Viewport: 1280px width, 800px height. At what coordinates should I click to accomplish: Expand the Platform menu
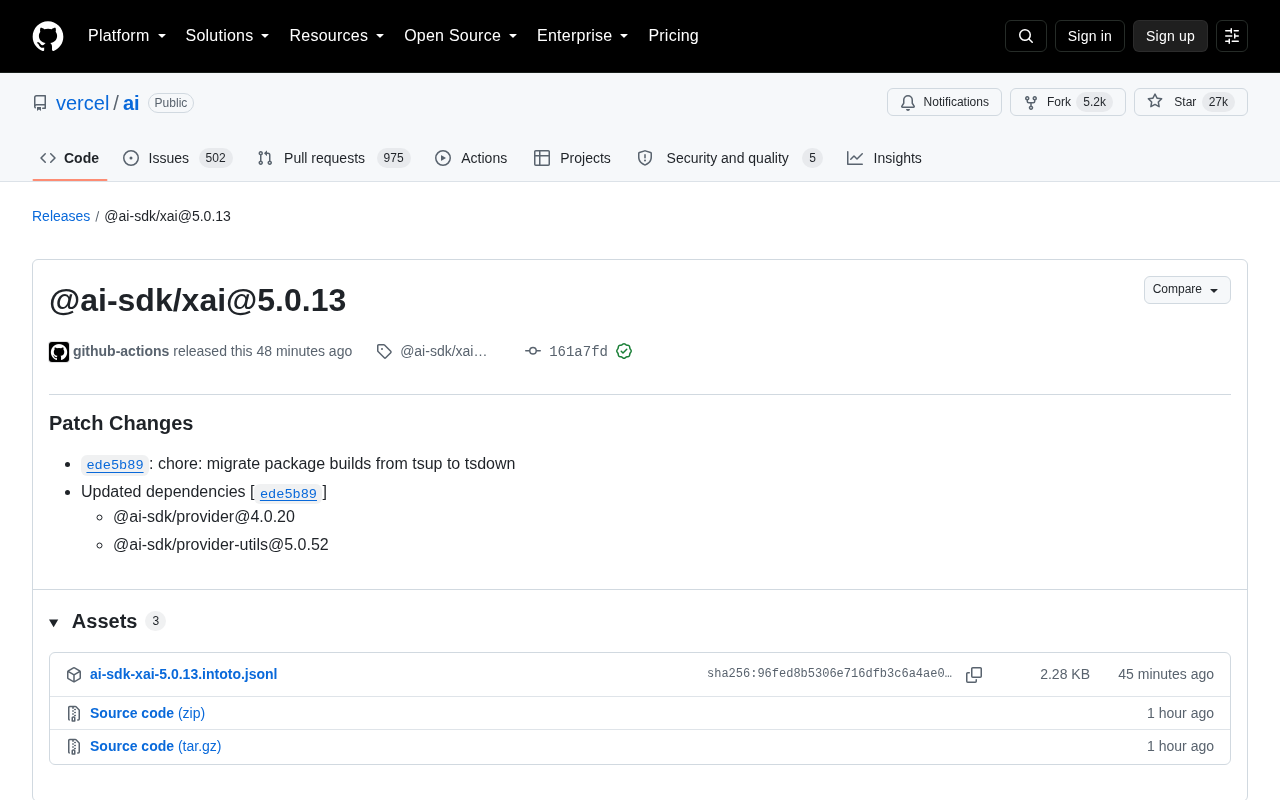click(127, 36)
